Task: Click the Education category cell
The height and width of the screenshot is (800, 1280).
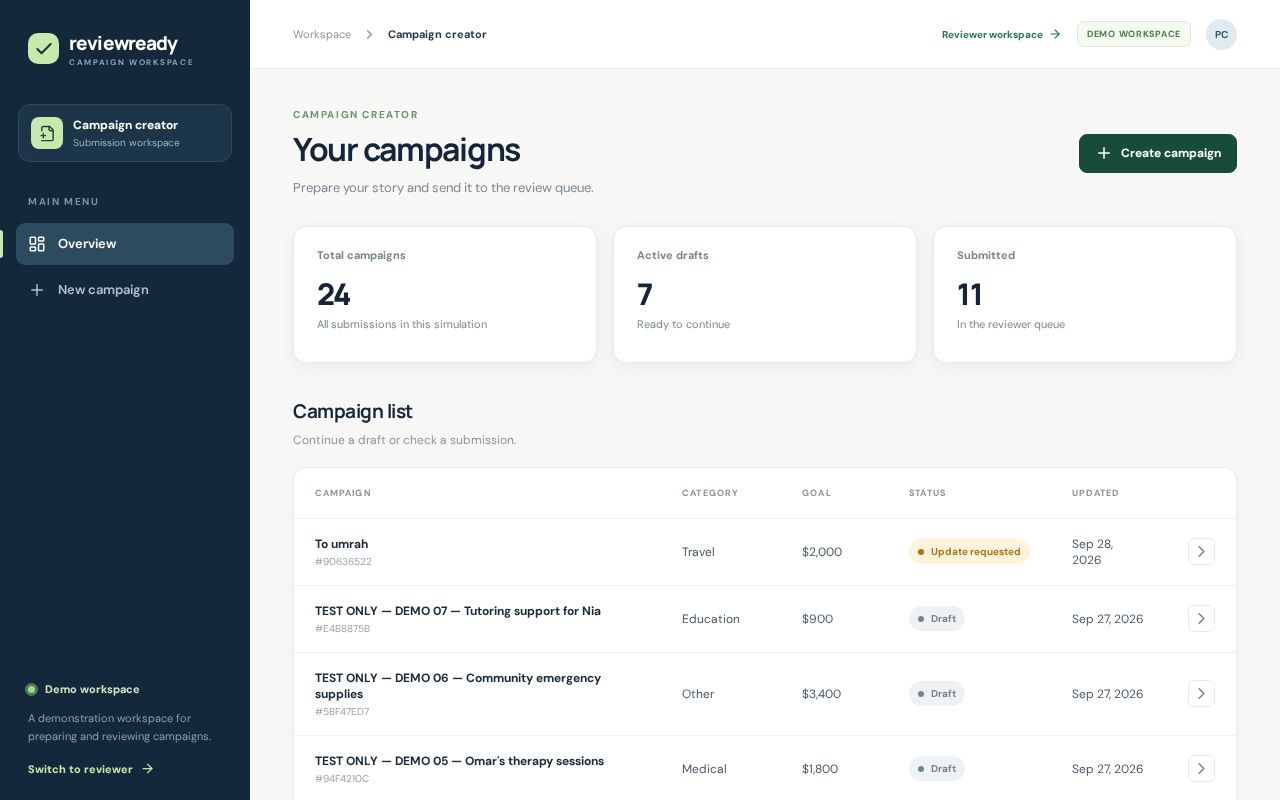Action: (x=711, y=619)
